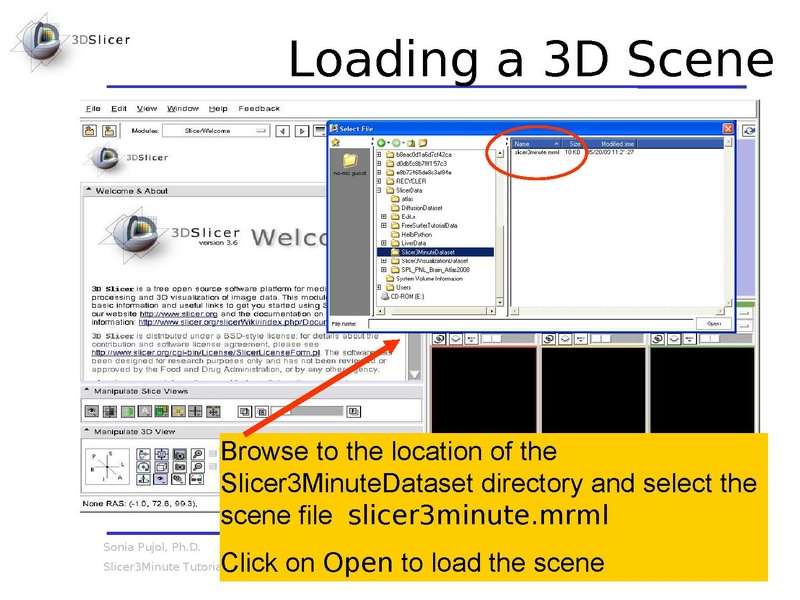Toggle slice visibility in Manipulate Slice Views
This screenshot has width=800, height=600.
pyautogui.click(x=91, y=410)
